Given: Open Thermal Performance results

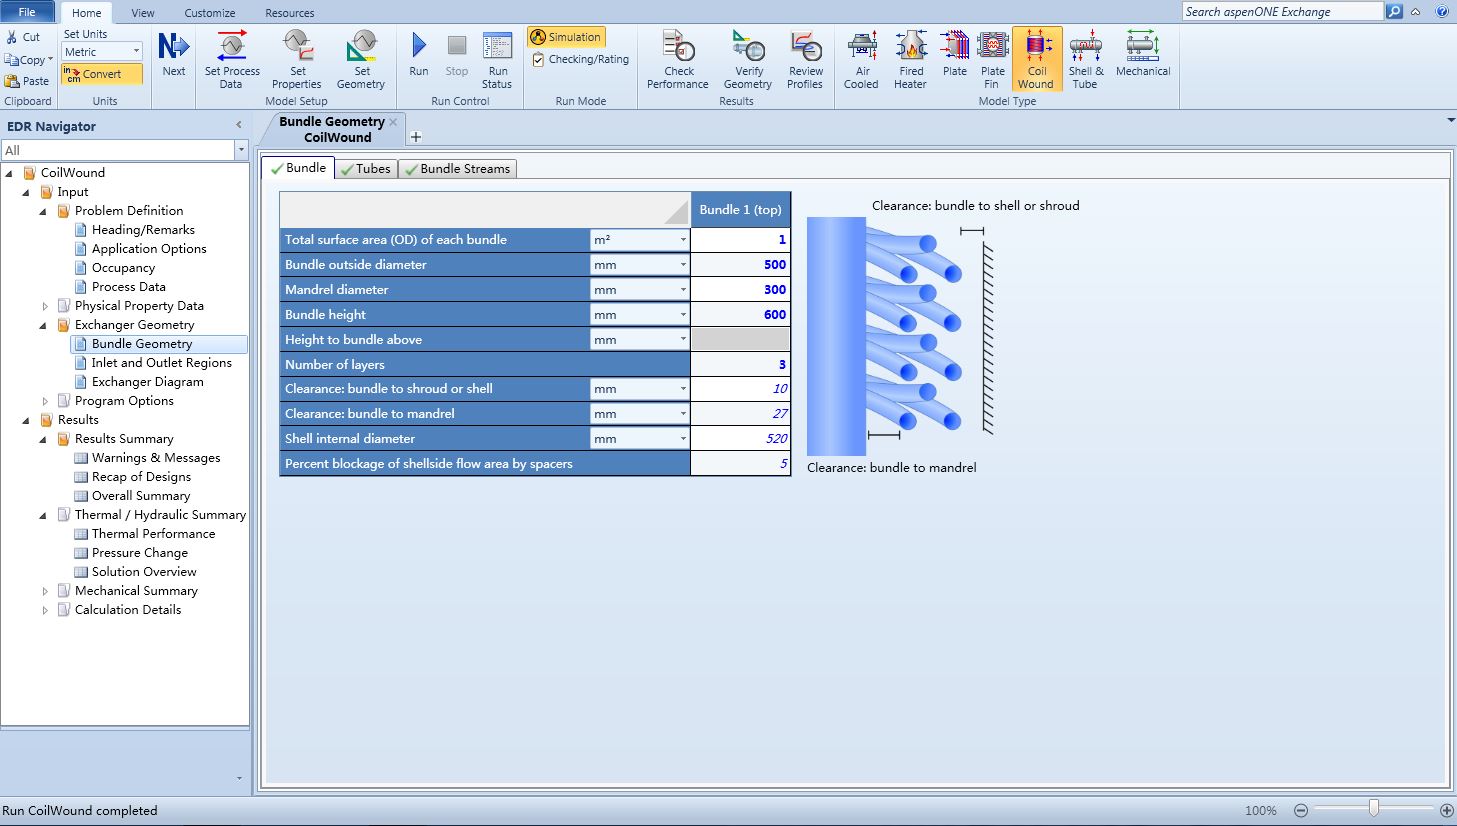Looking at the screenshot, I should click(x=154, y=534).
